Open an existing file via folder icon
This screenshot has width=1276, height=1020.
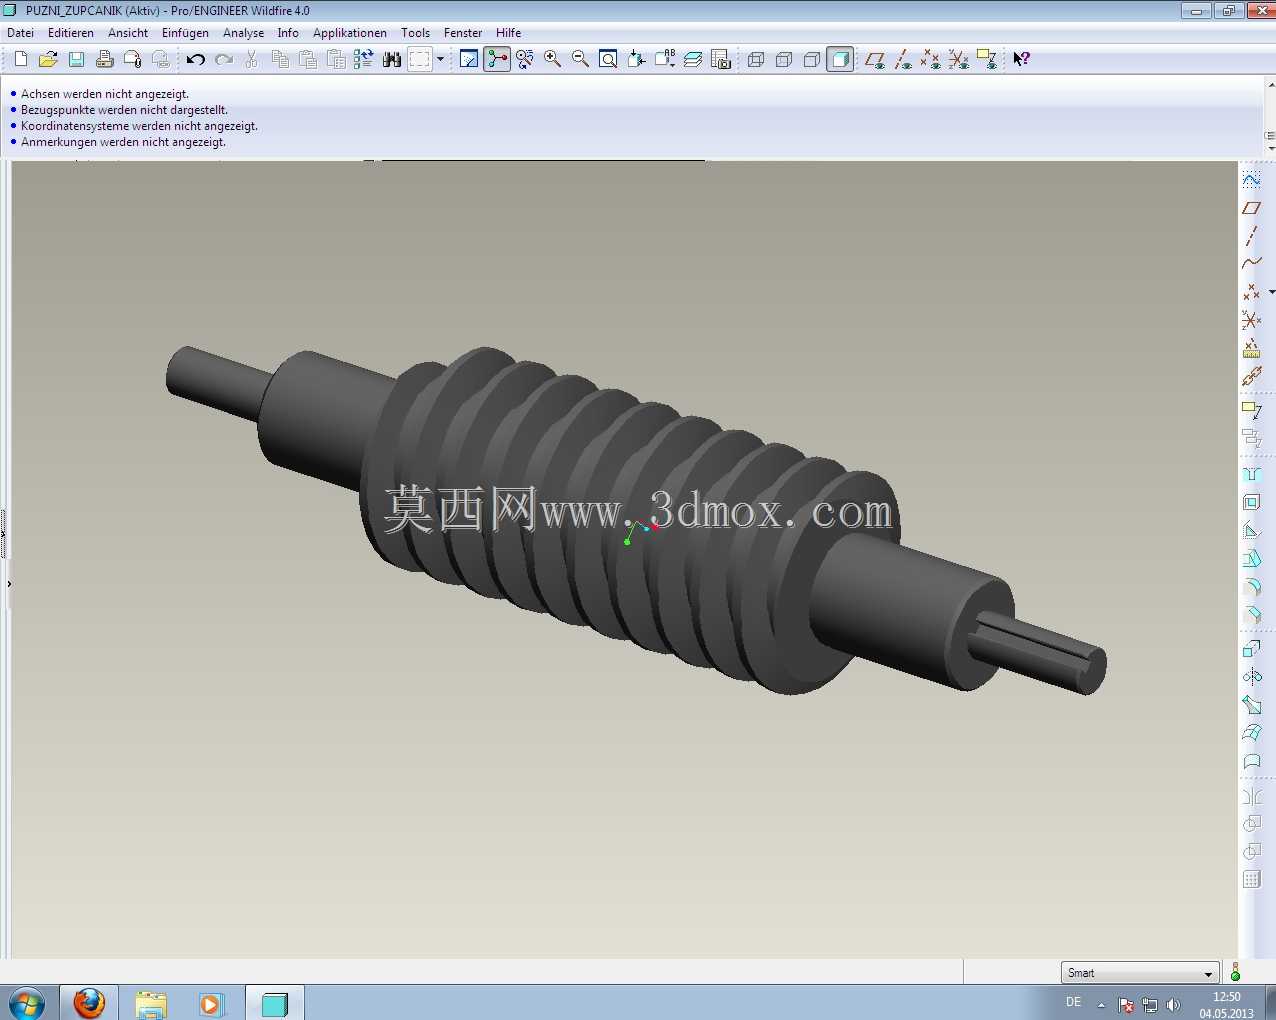pyautogui.click(x=48, y=59)
